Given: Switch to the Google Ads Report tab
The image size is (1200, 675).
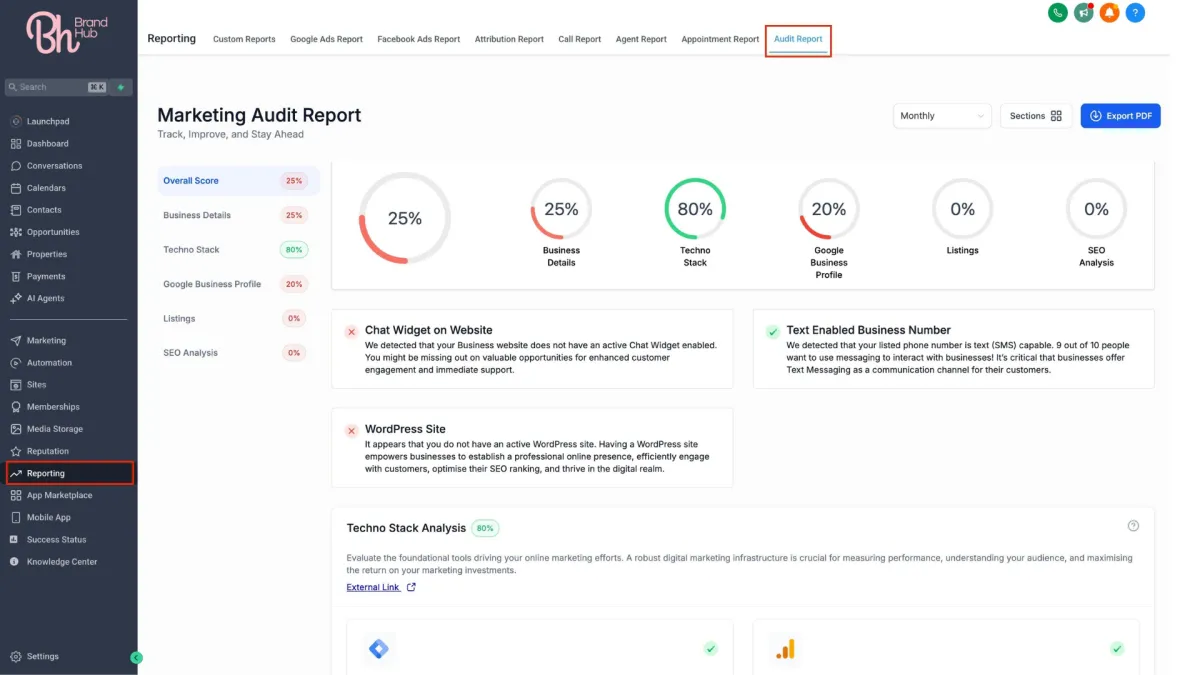Looking at the screenshot, I should 326,39.
